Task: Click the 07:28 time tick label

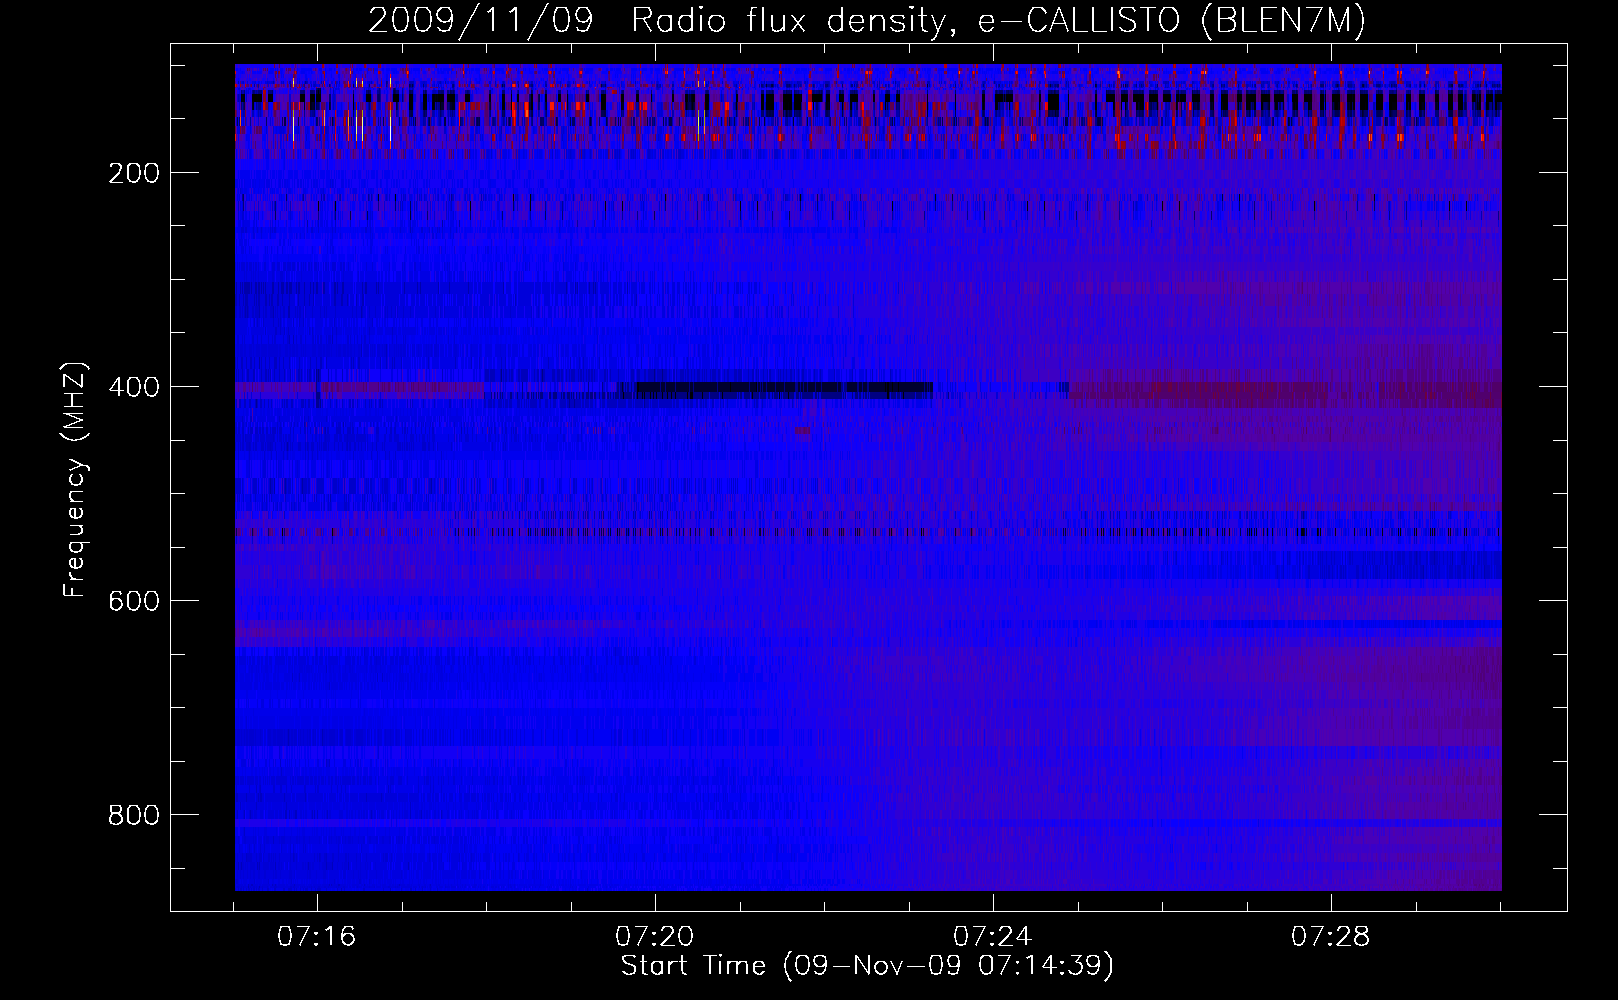Action: click(1331, 937)
